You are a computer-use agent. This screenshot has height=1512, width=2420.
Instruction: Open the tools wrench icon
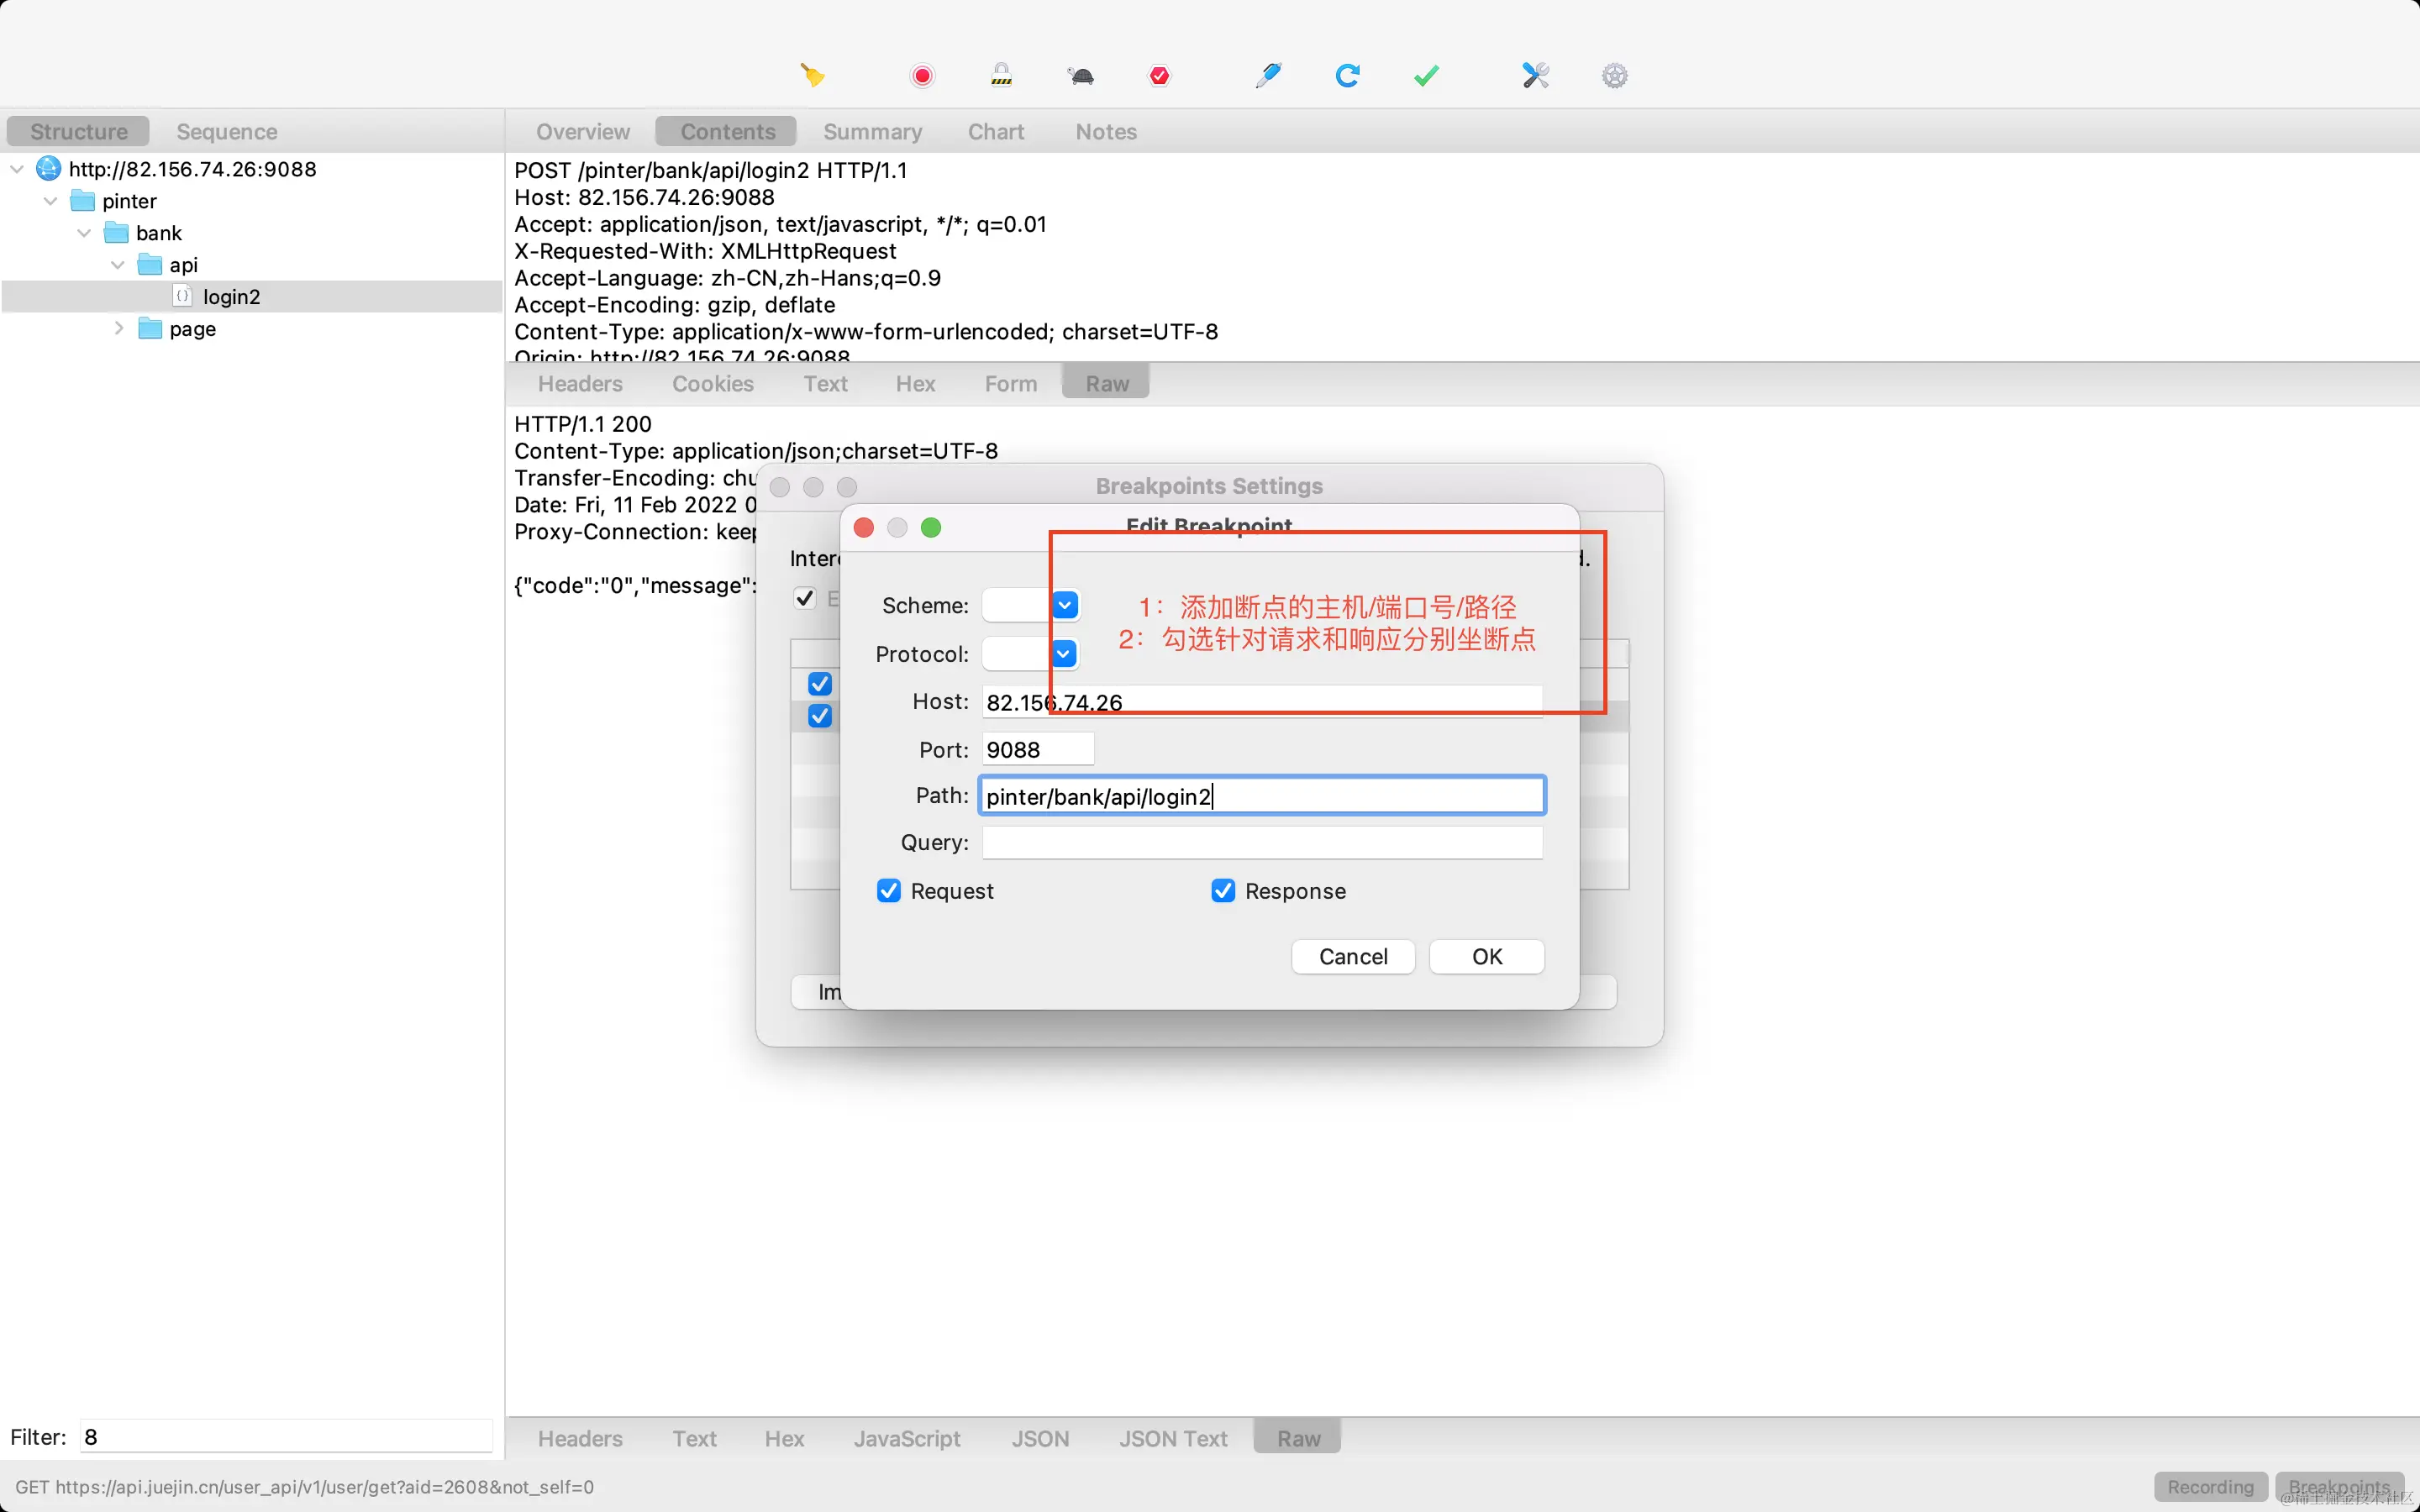pos(1535,75)
